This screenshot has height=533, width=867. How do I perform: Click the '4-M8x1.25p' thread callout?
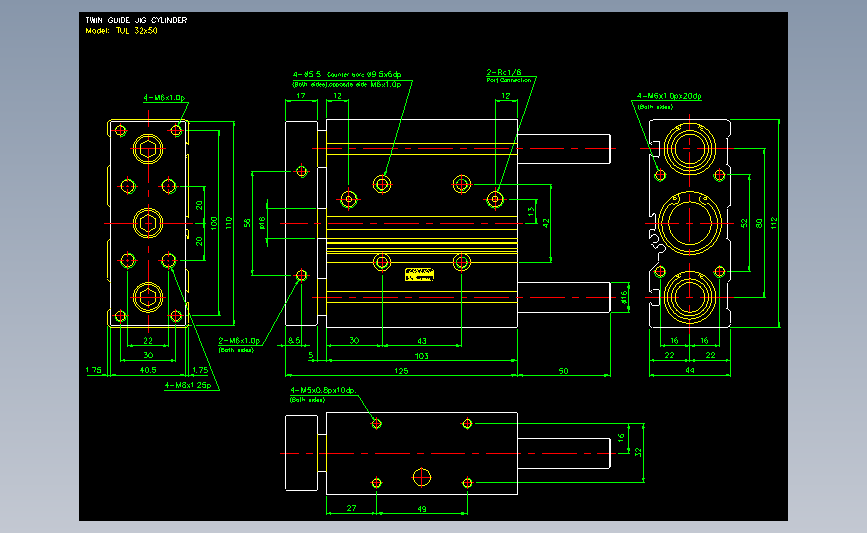[x=188, y=385]
